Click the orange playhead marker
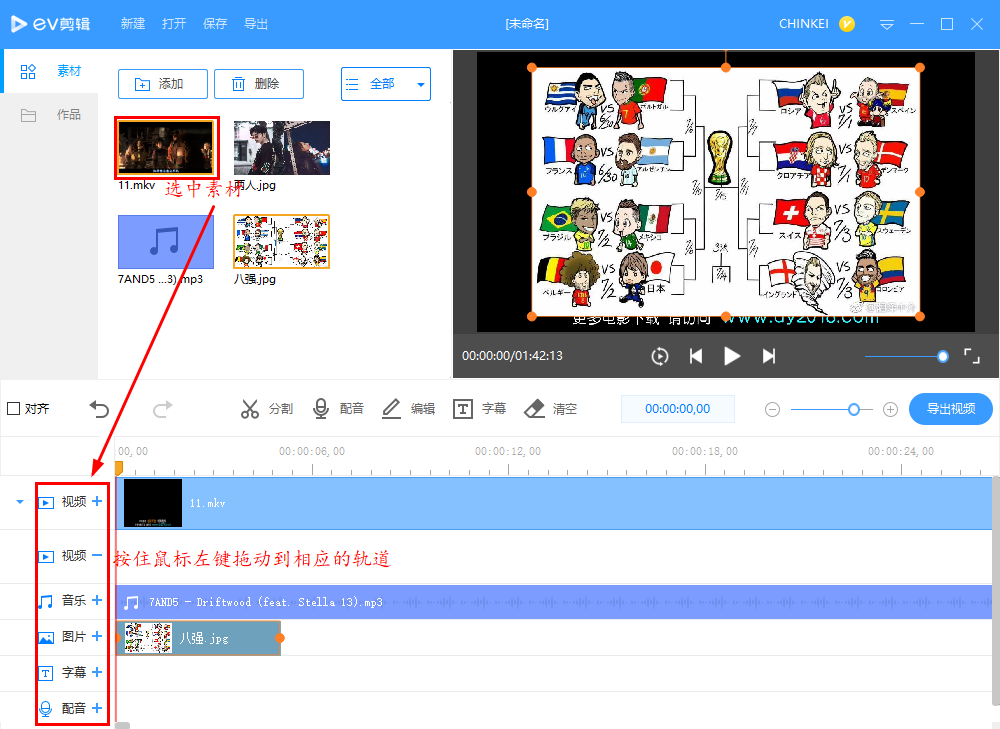Screen dimensions: 1000x729 point(119,469)
